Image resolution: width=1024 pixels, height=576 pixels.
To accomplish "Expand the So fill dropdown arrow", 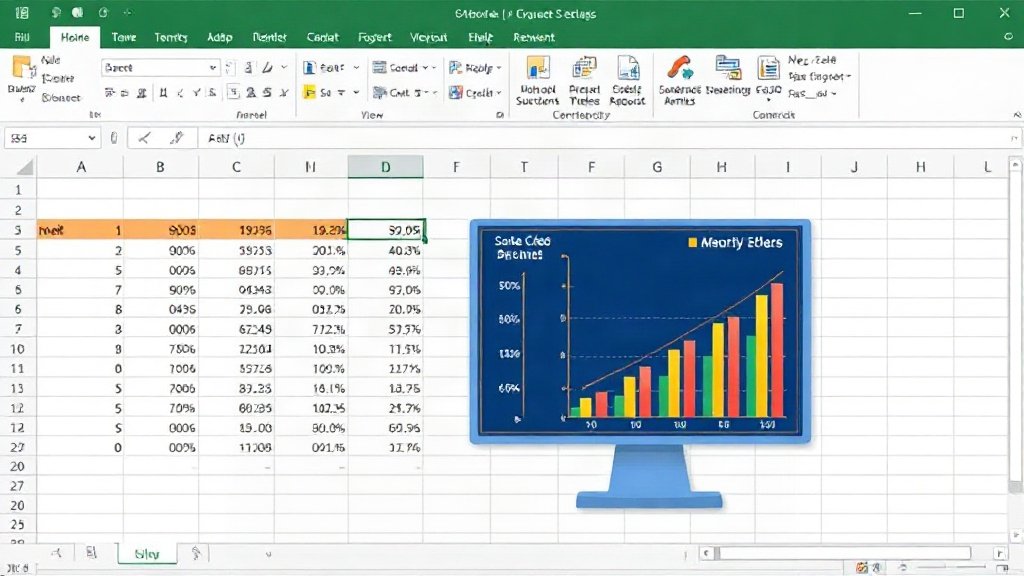I will pos(356,93).
